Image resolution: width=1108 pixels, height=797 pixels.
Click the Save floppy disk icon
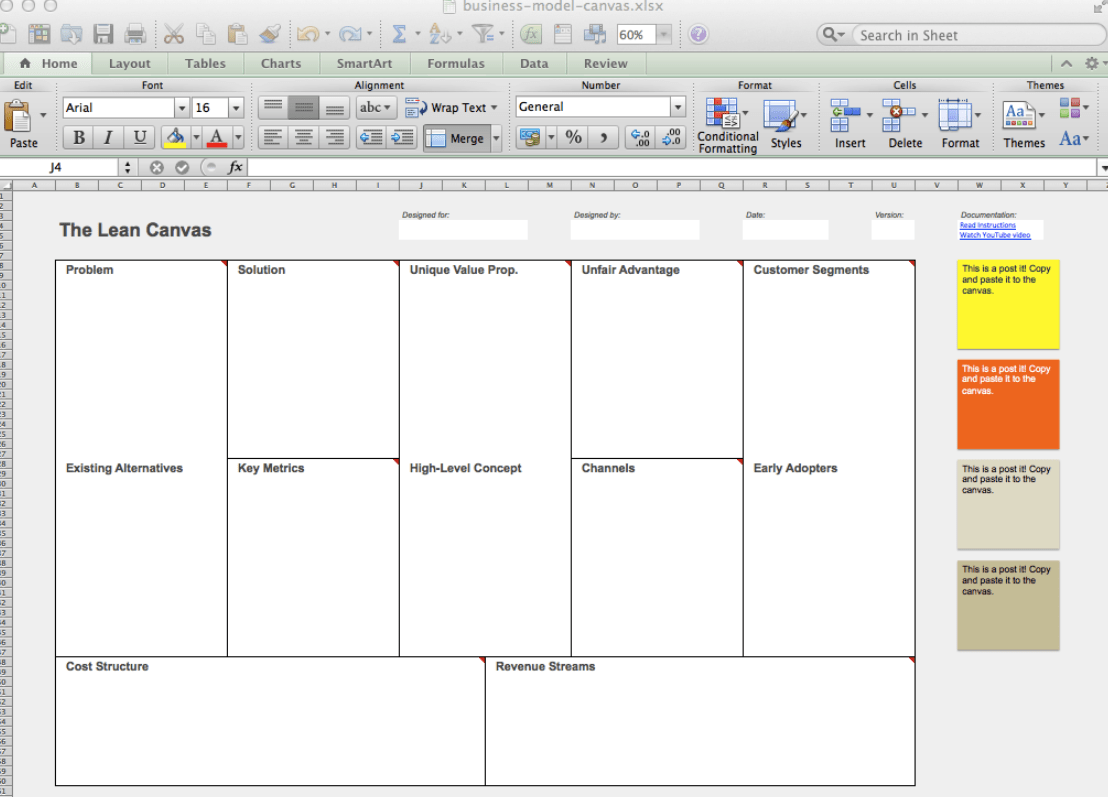tap(103, 35)
